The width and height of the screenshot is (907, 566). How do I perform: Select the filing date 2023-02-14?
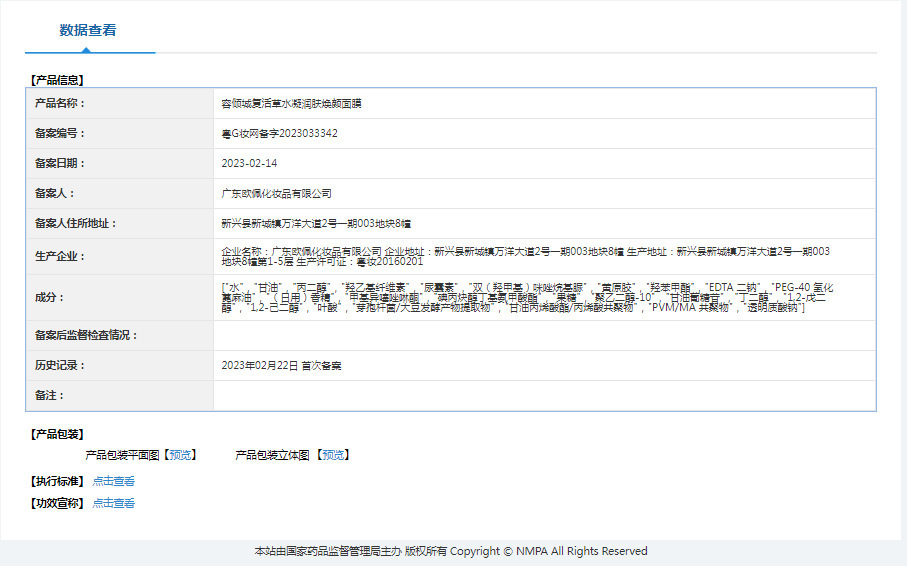coord(249,164)
